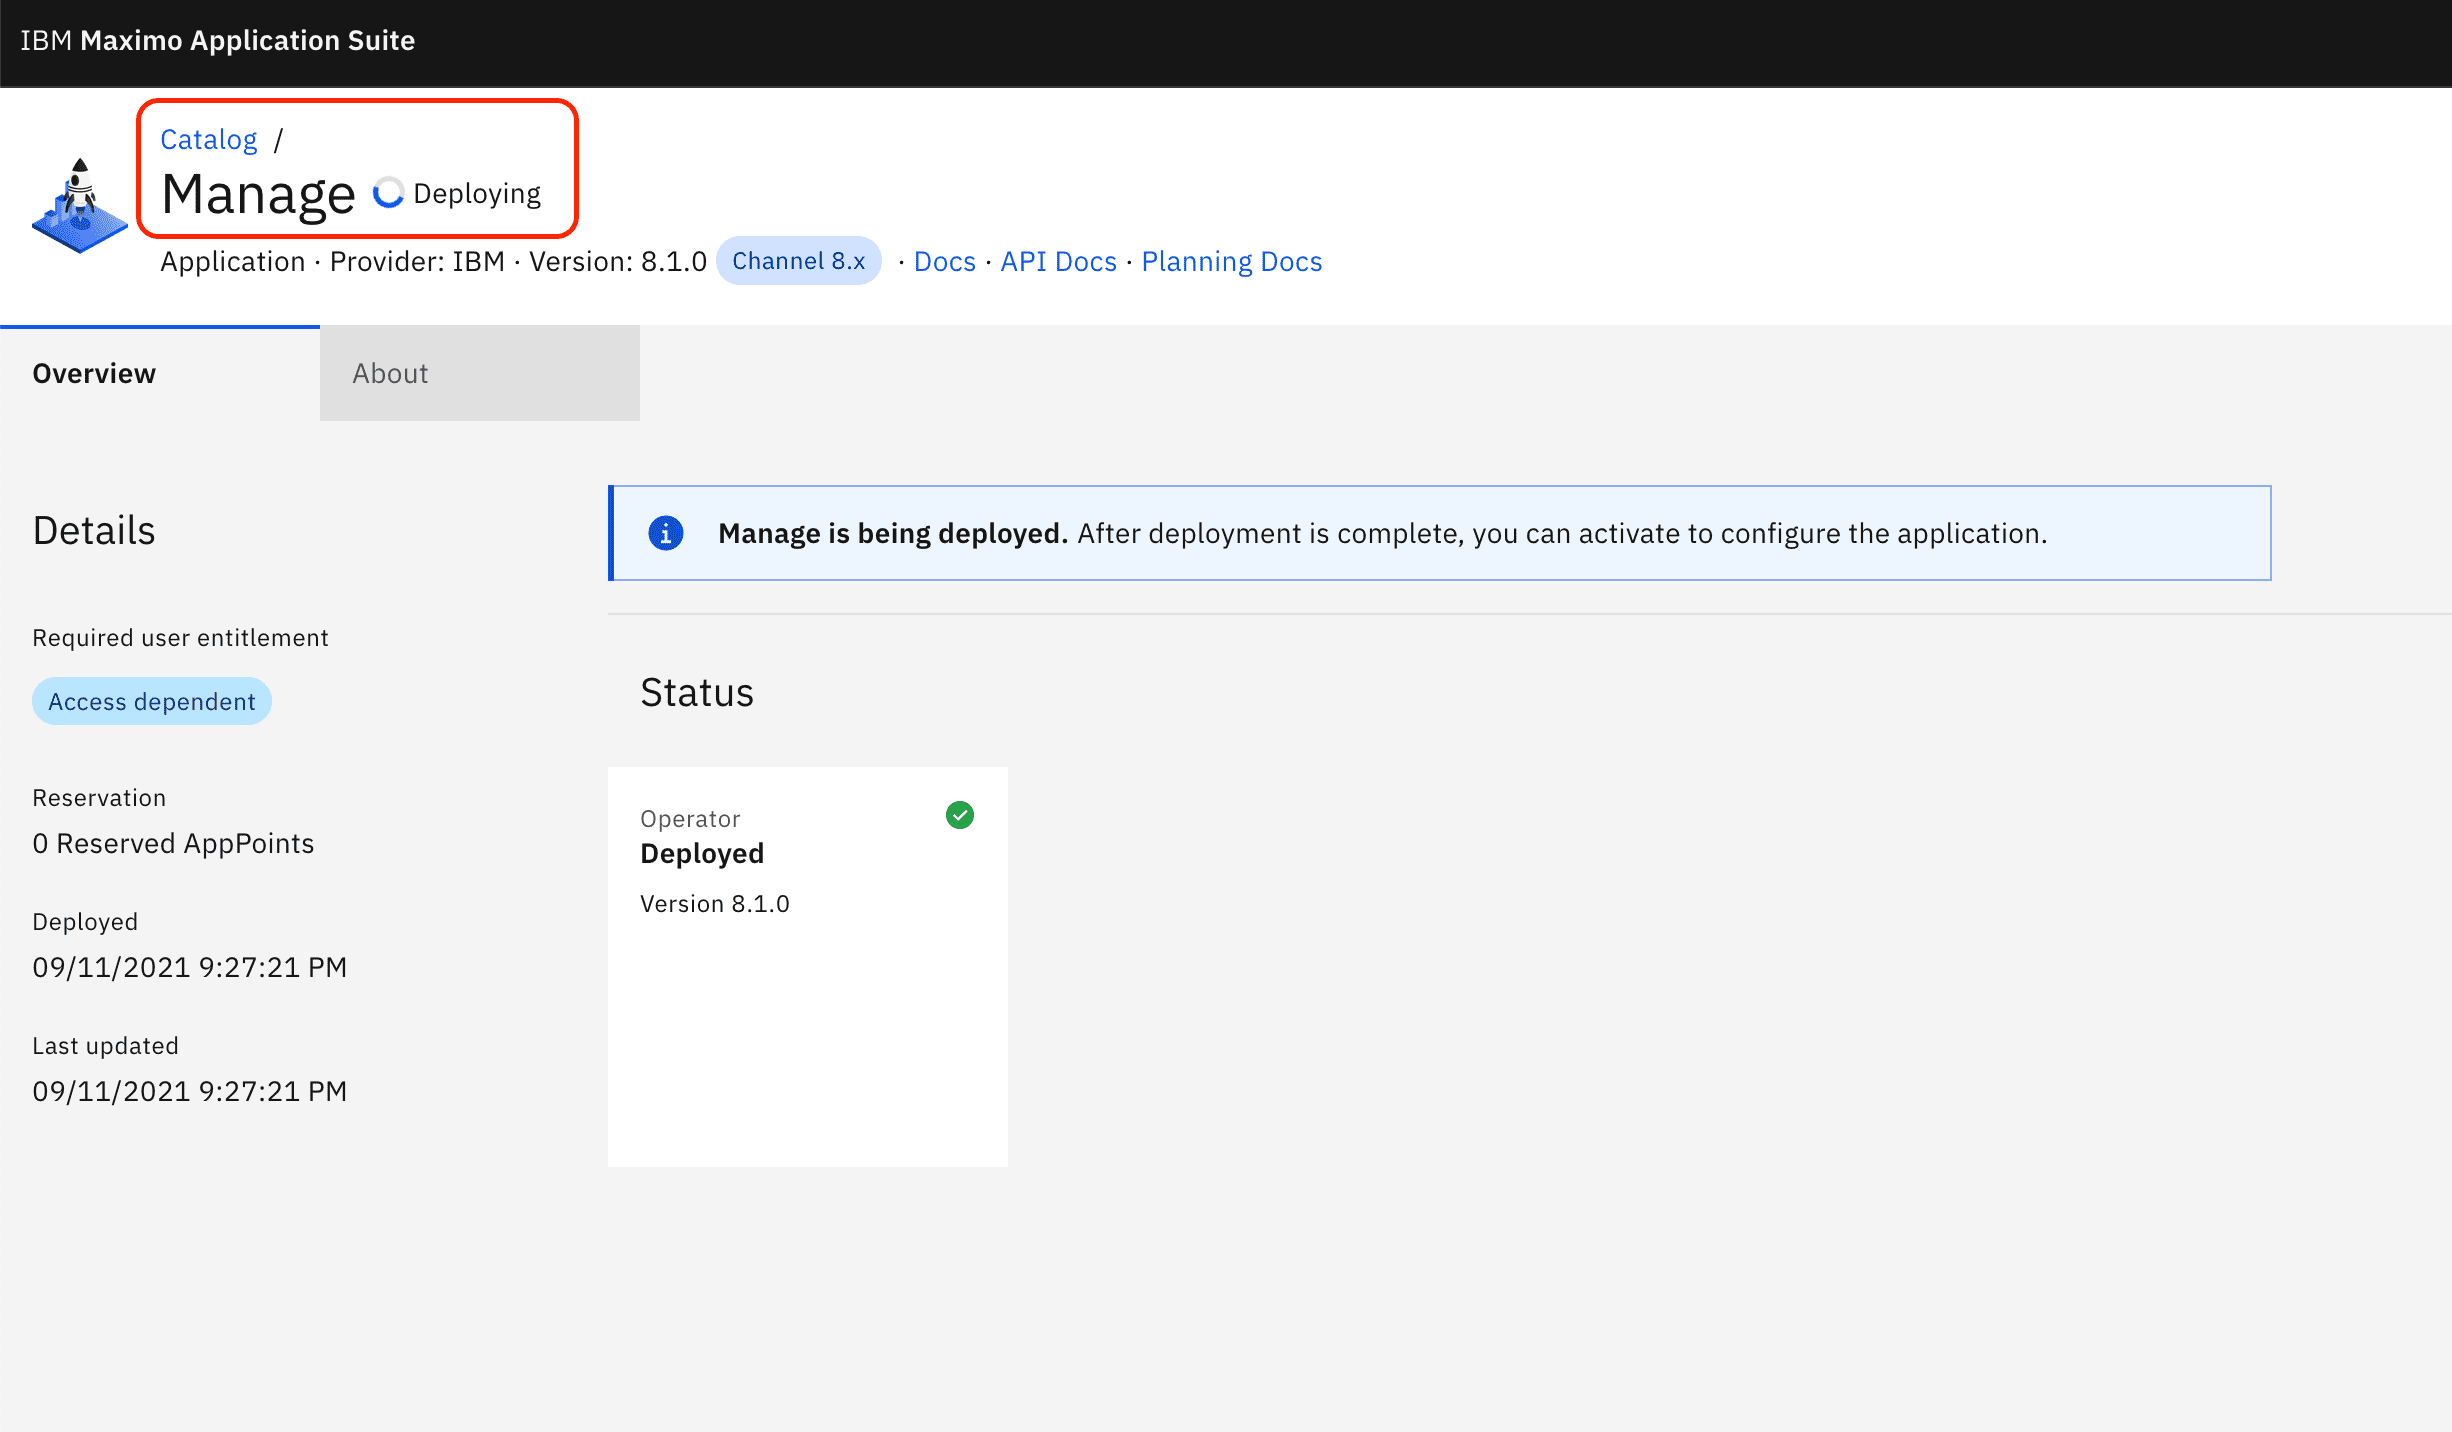Screen dimensions: 2452x1432
Task: Open the Docs link
Action: pos(945,261)
